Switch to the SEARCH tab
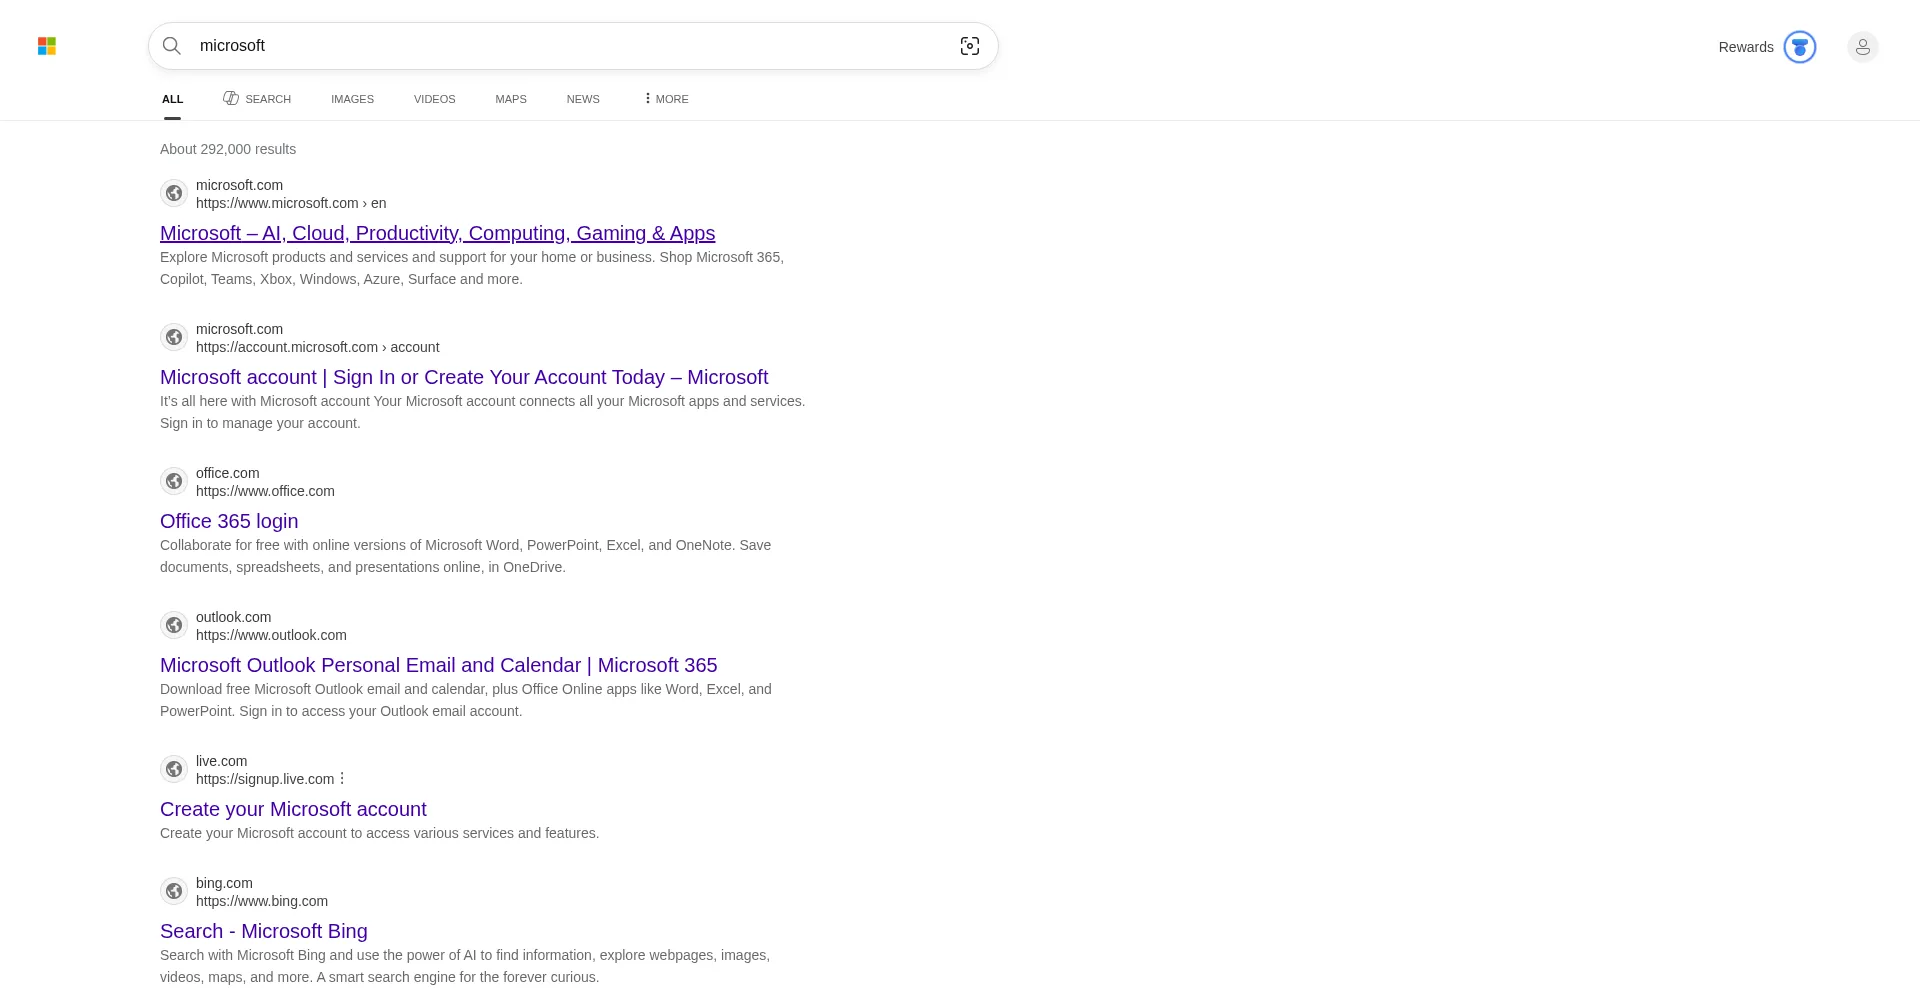1920x993 pixels. tap(257, 99)
